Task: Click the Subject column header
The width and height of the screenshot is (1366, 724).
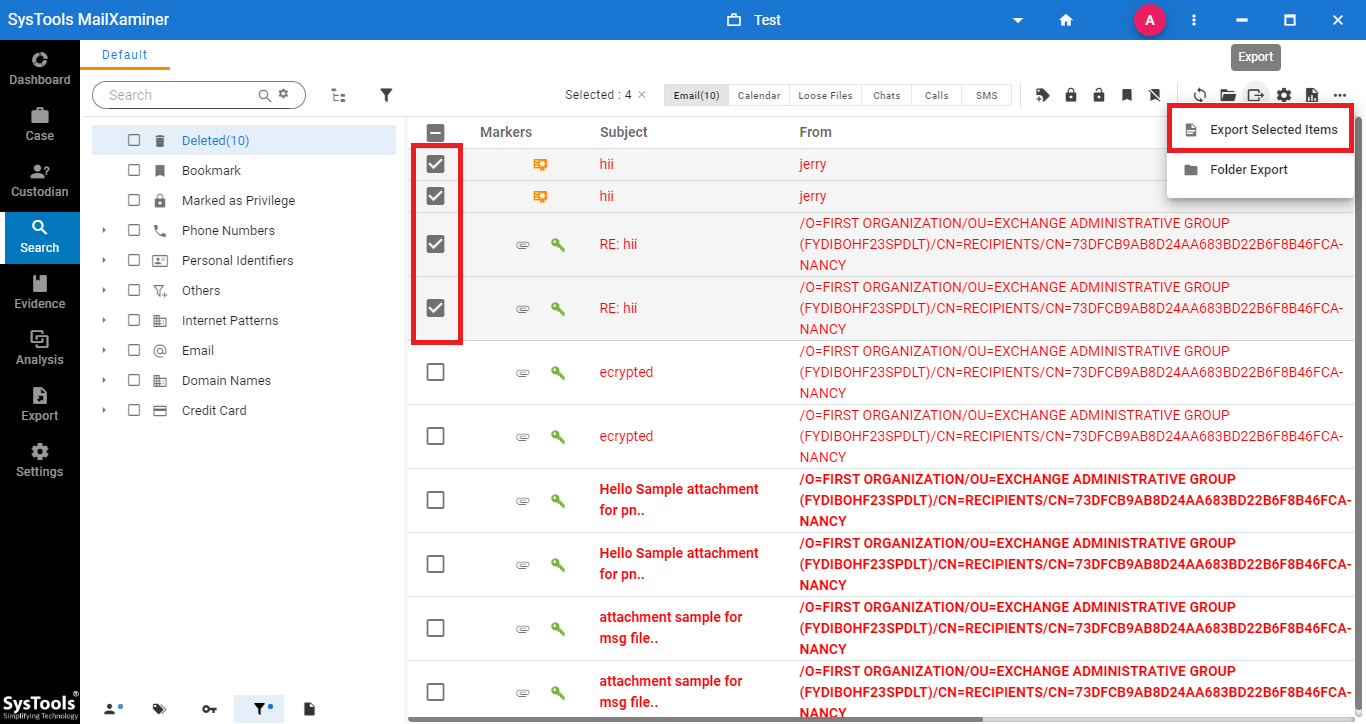Action: coord(624,132)
